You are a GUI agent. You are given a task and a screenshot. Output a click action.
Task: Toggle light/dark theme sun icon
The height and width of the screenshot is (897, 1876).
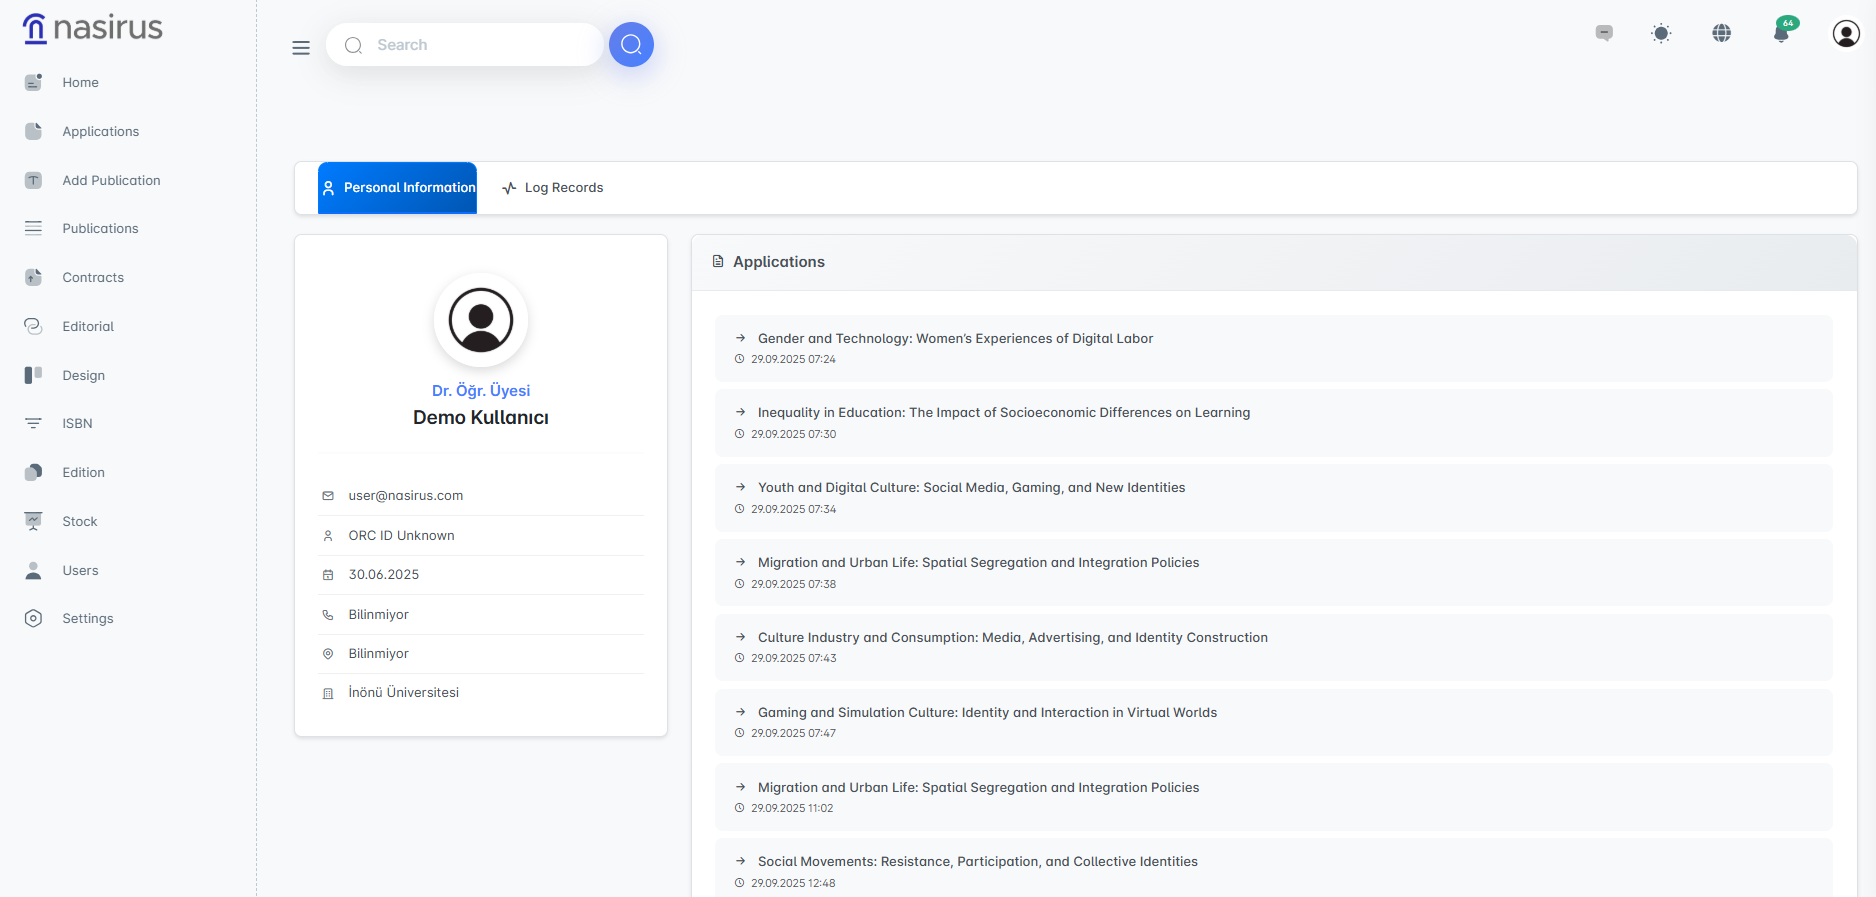(x=1661, y=34)
